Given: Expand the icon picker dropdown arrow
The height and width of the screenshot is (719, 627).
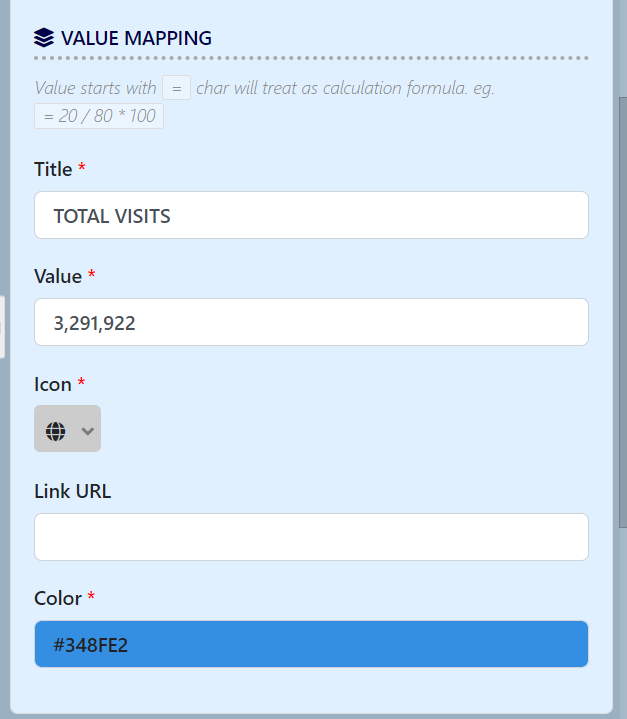Looking at the screenshot, I should (87, 430).
